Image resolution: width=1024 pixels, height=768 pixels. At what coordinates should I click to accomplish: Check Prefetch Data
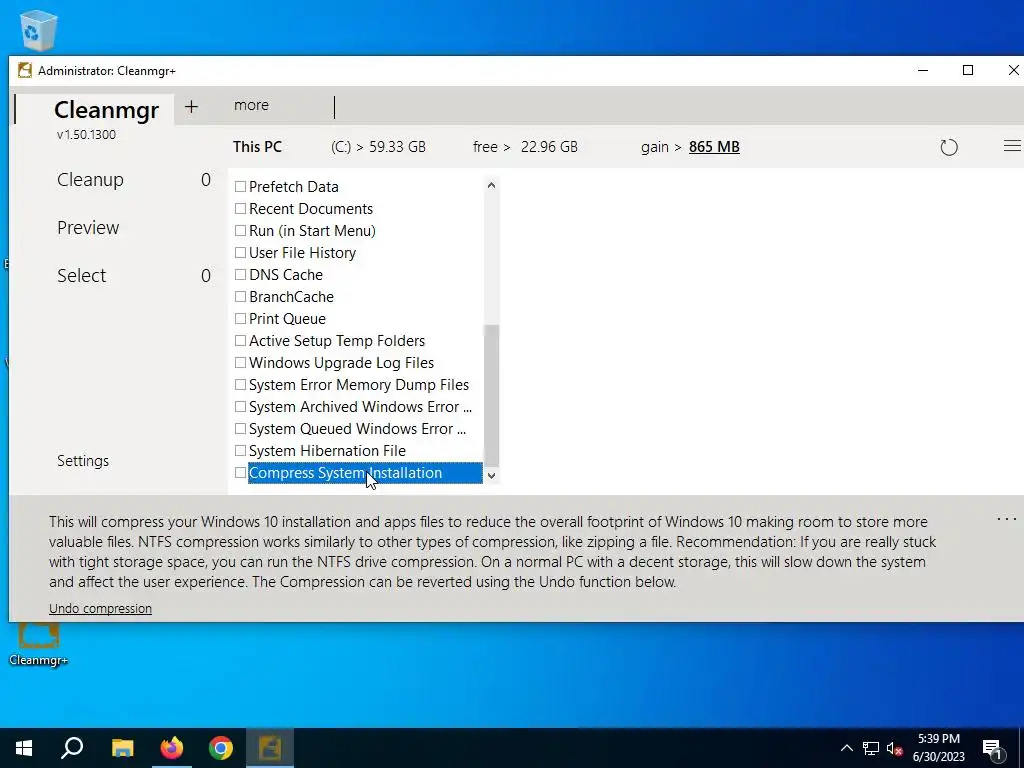[x=240, y=187]
